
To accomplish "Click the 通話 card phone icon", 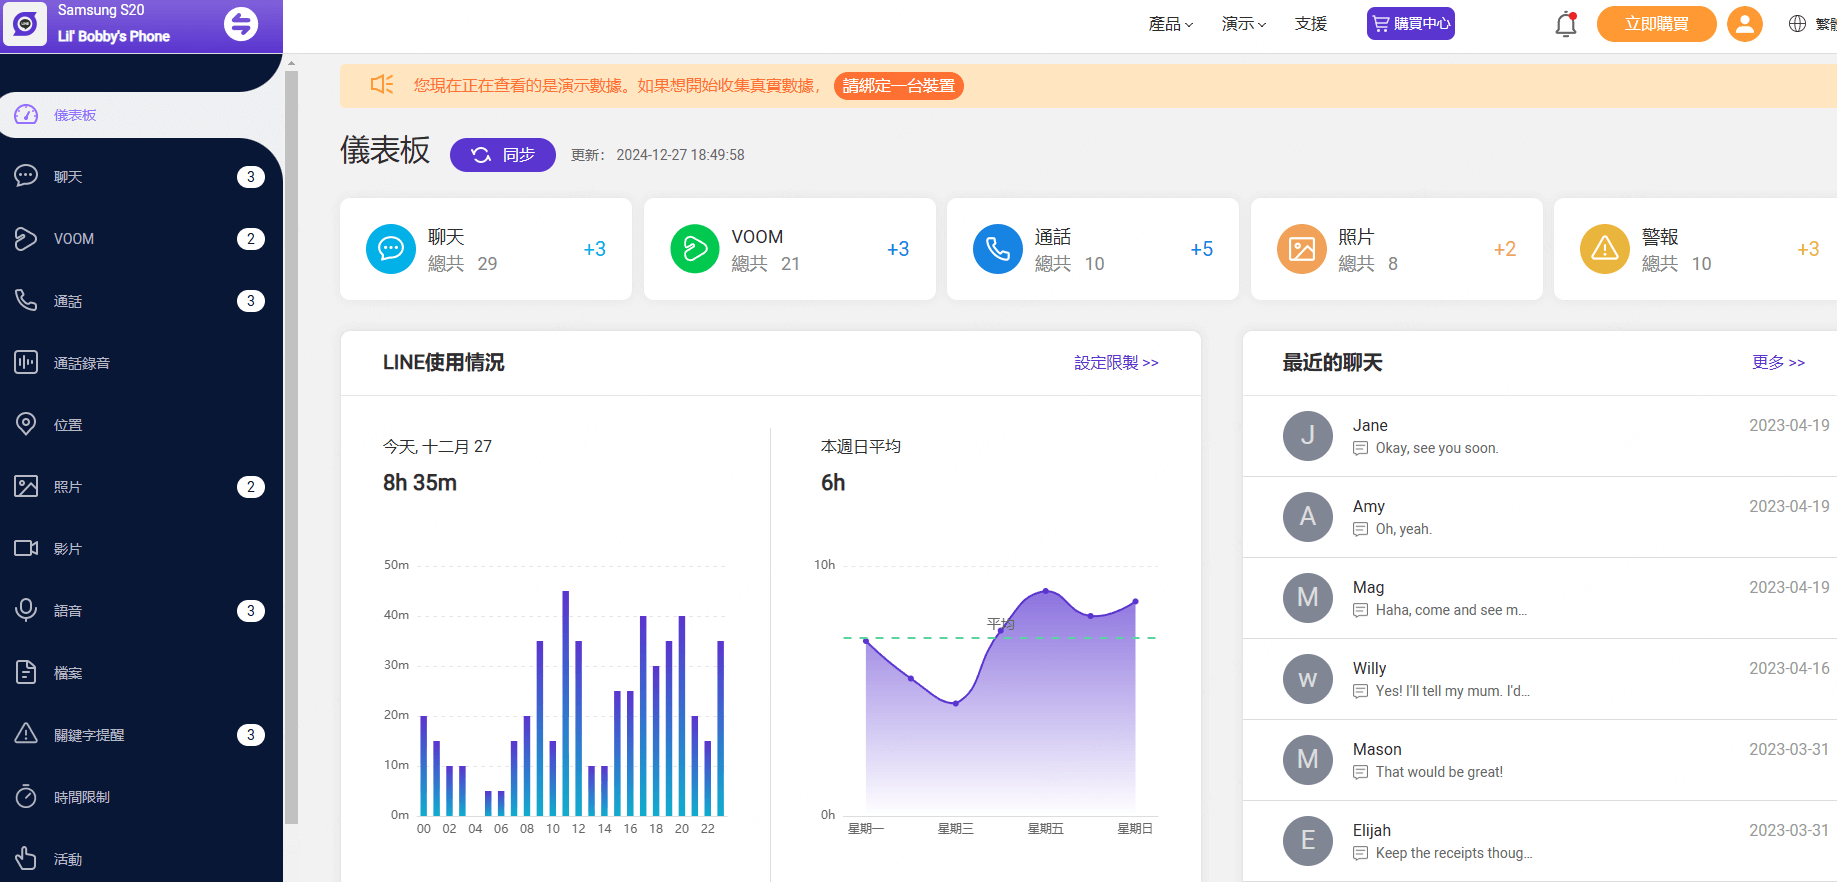I will coord(998,249).
